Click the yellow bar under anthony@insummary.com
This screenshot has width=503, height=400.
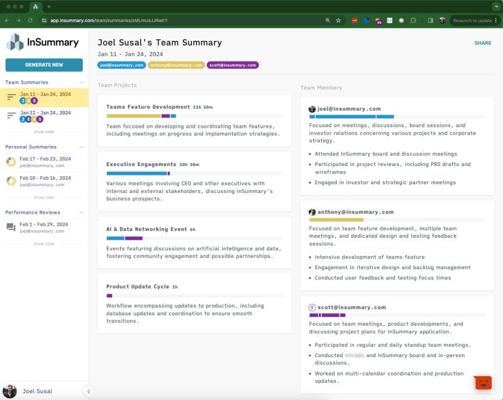click(336, 220)
